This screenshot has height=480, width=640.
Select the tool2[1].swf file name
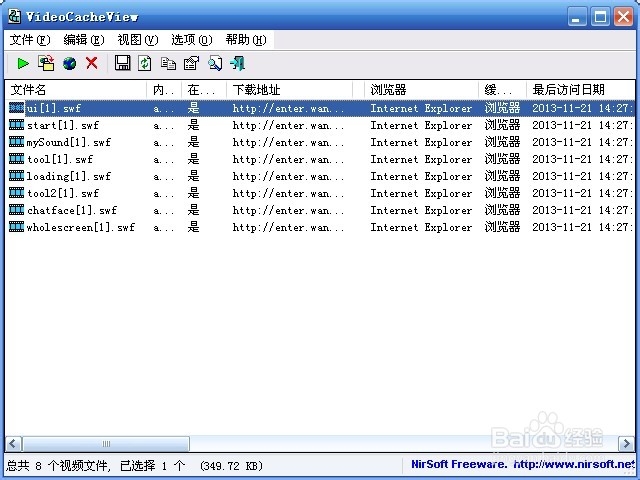63,193
